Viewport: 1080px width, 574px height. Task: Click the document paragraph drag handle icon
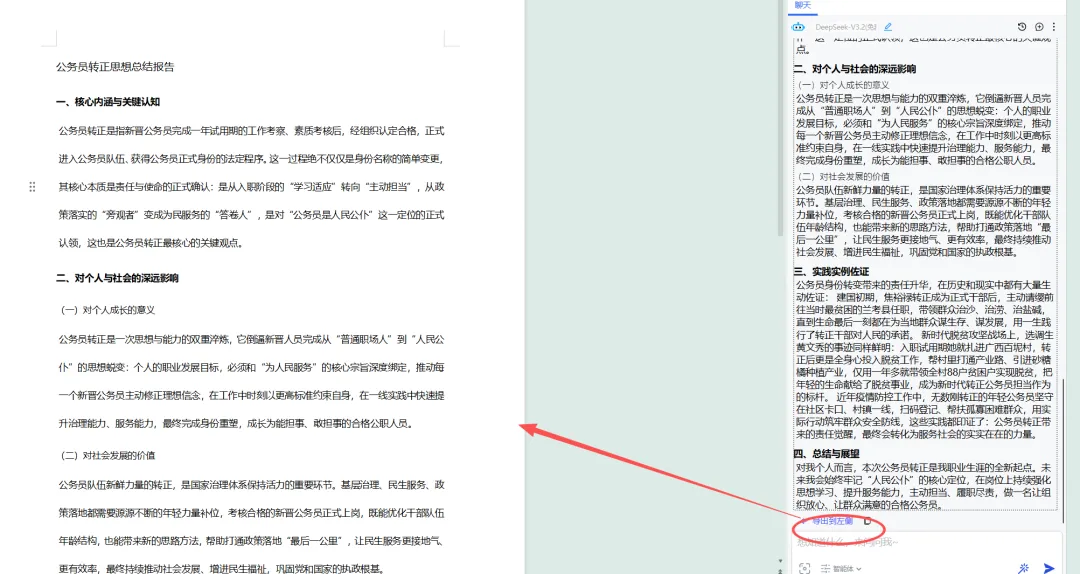click(32, 187)
